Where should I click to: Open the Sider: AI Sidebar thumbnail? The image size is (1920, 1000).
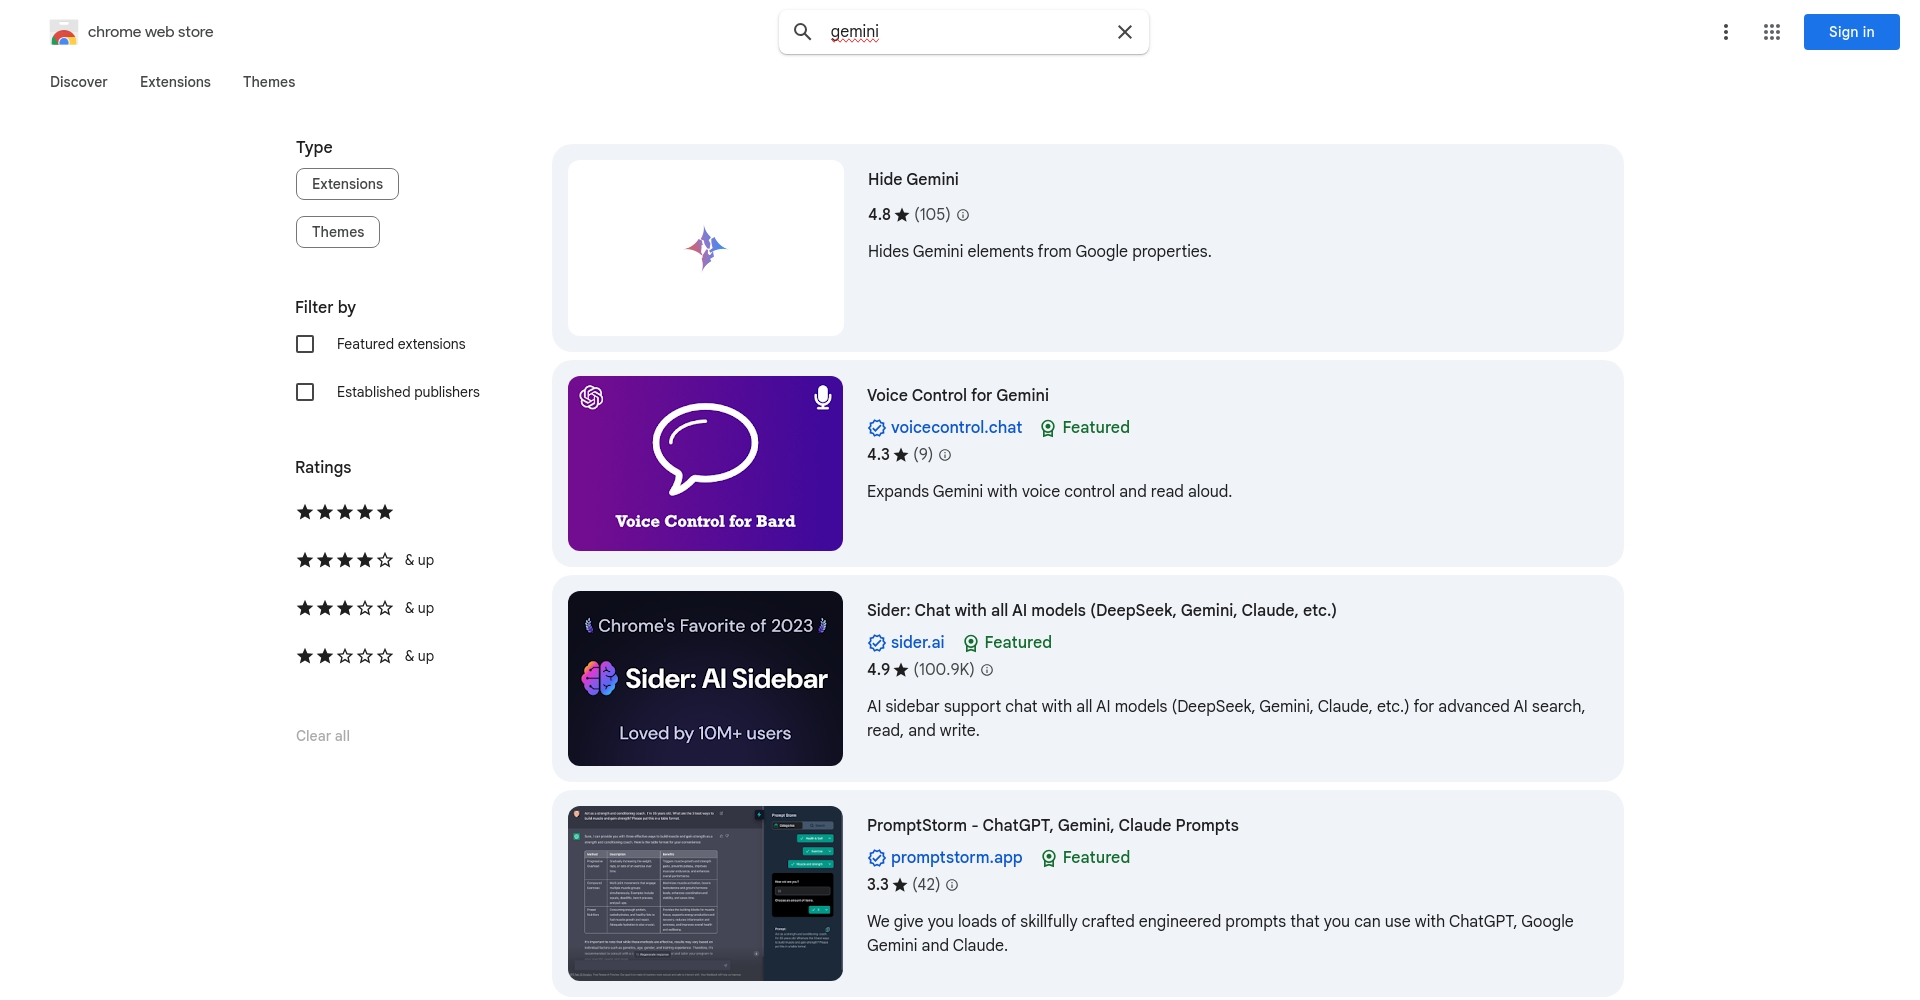point(705,678)
